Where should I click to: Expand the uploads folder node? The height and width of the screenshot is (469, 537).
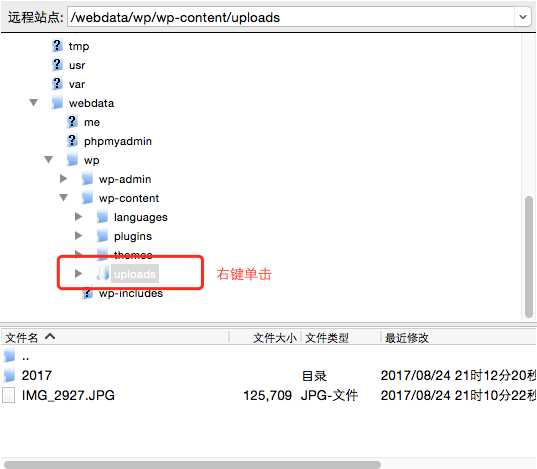78,273
